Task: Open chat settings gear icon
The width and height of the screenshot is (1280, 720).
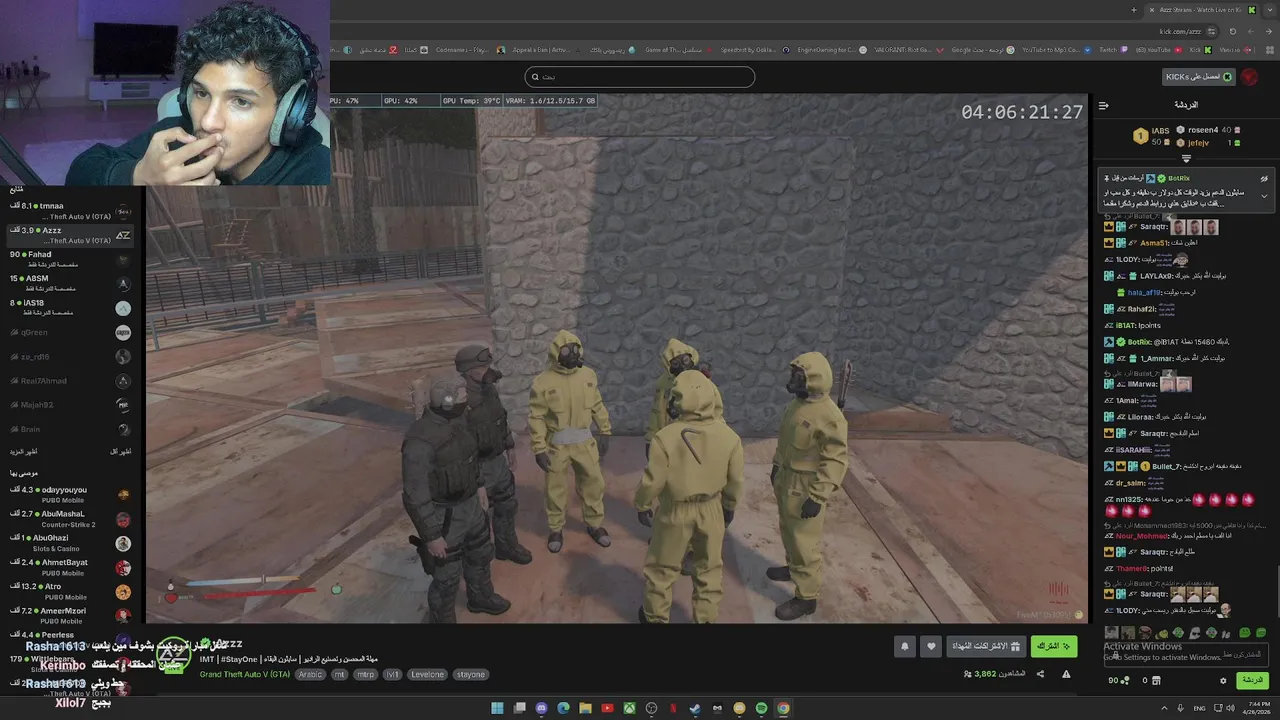Action: coord(1223,681)
